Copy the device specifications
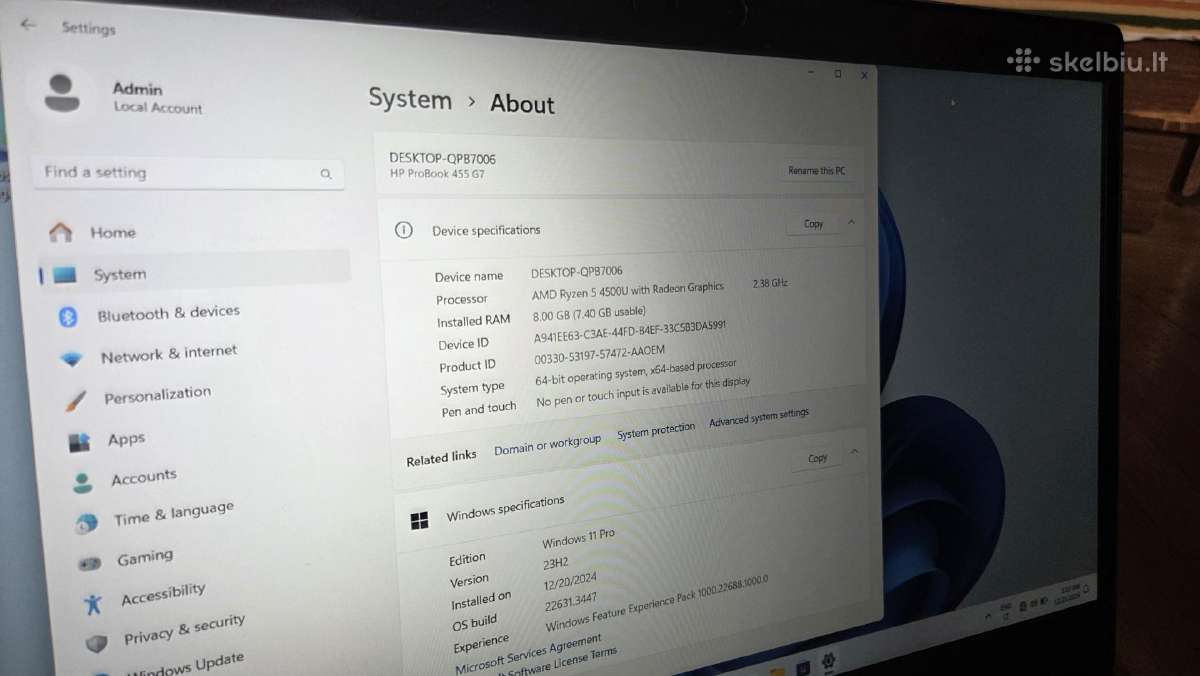This screenshot has width=1200, height=676. pyautogui.click(x=814, y=224)
